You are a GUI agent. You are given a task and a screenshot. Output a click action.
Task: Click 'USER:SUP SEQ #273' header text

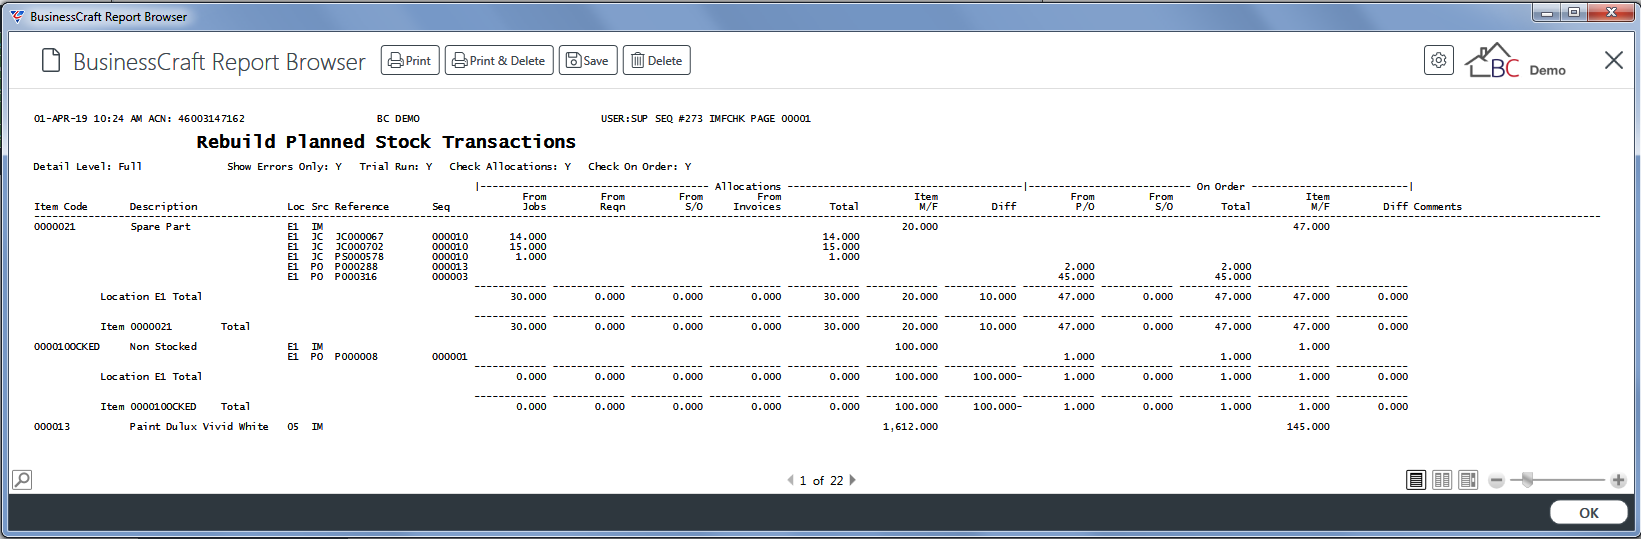point(651,119)
